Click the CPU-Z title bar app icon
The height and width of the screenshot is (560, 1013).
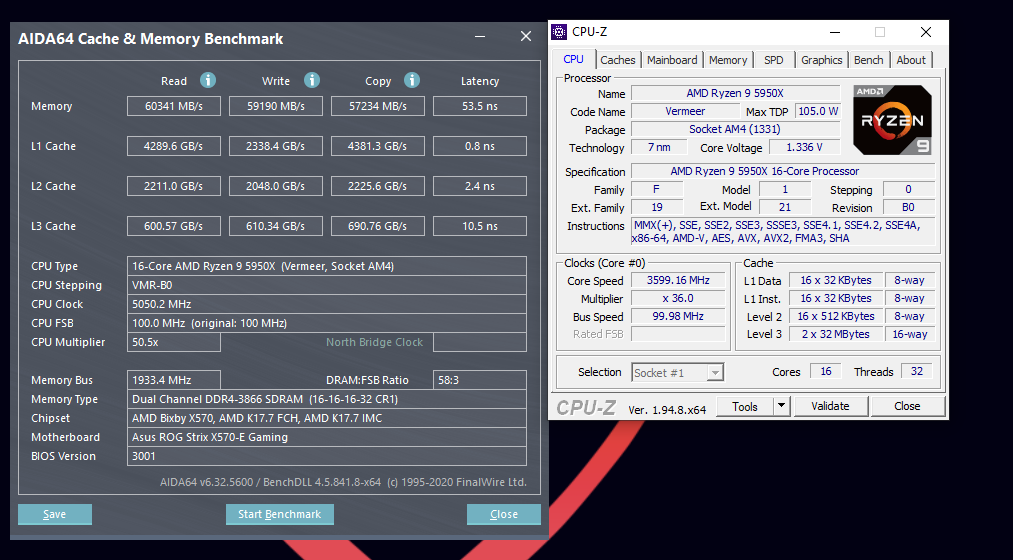tap(559, 32)
